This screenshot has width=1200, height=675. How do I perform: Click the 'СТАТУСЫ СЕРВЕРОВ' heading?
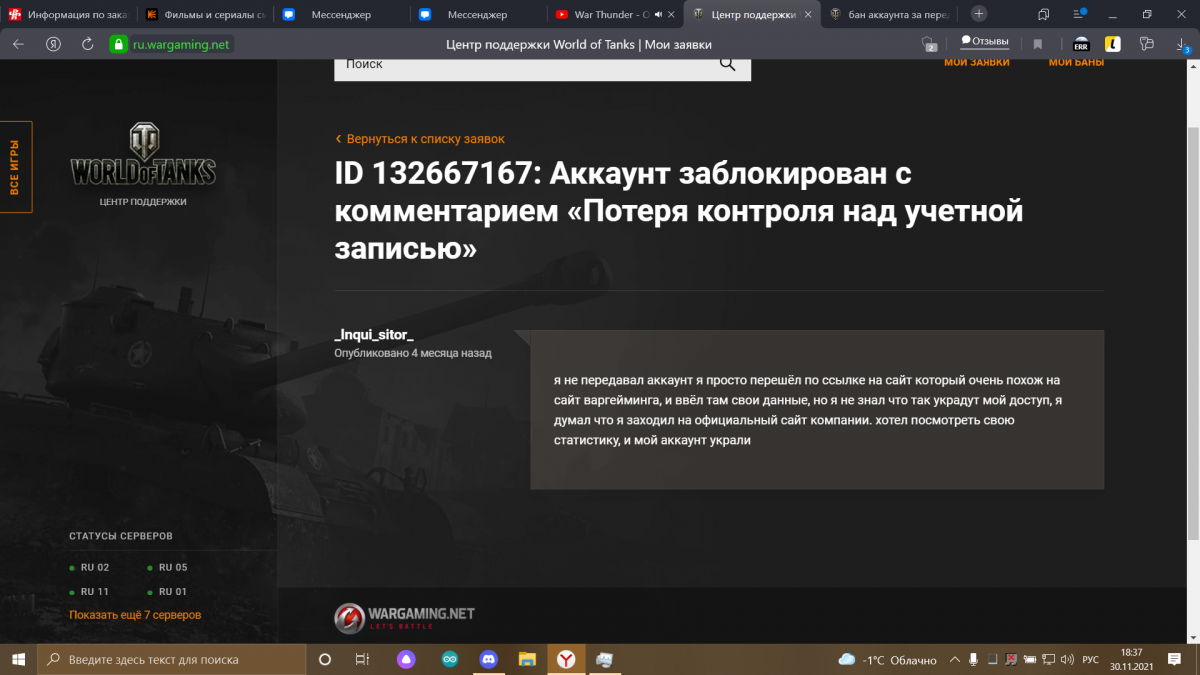(x=121, y=536)
